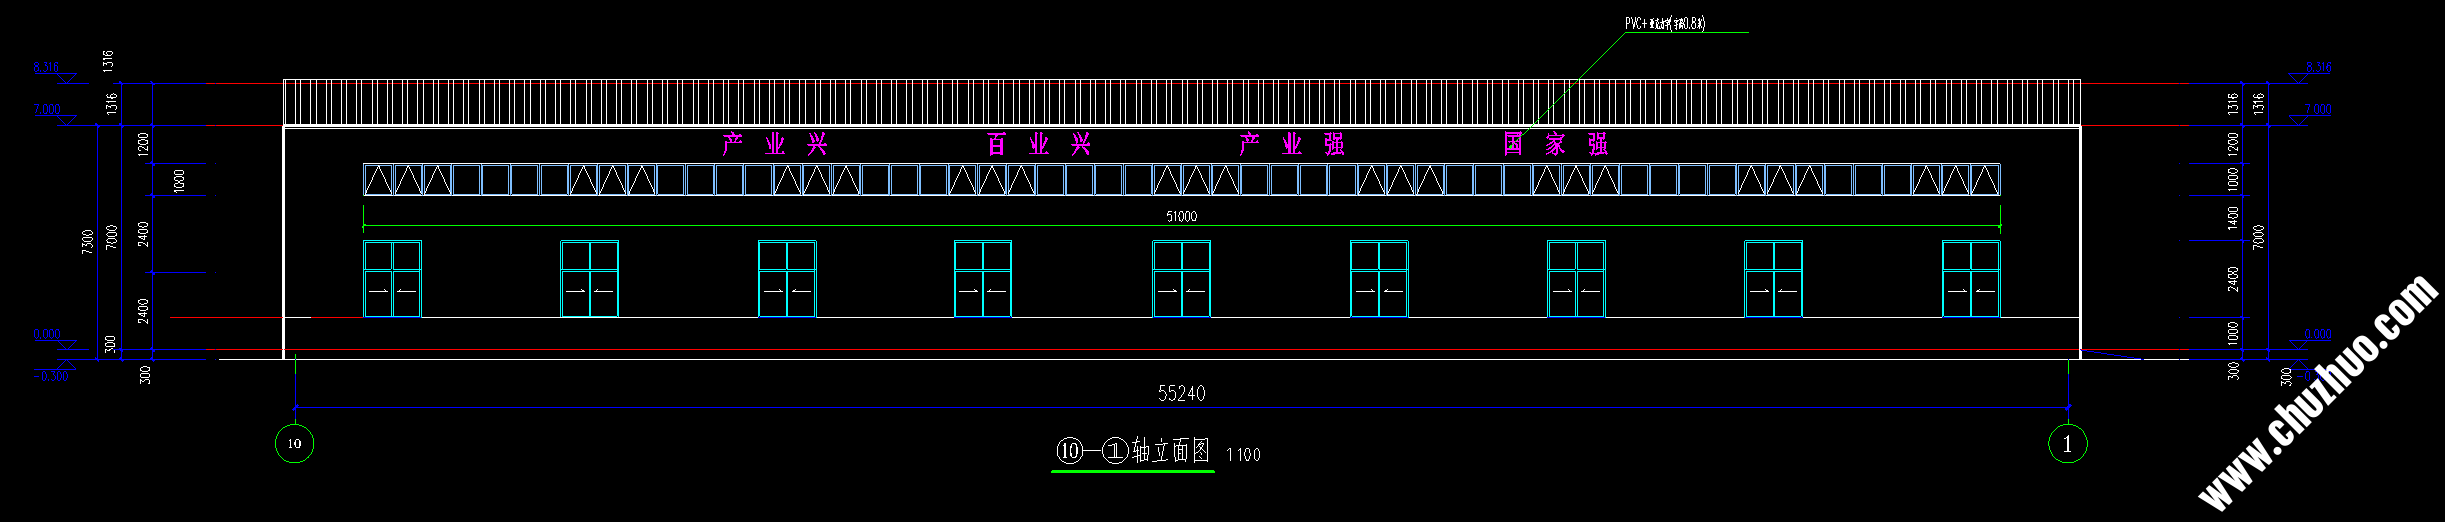Screen dimensions: 2445x522
Task: Select the 51000 window span dimension
Action: pos(1181,216)
